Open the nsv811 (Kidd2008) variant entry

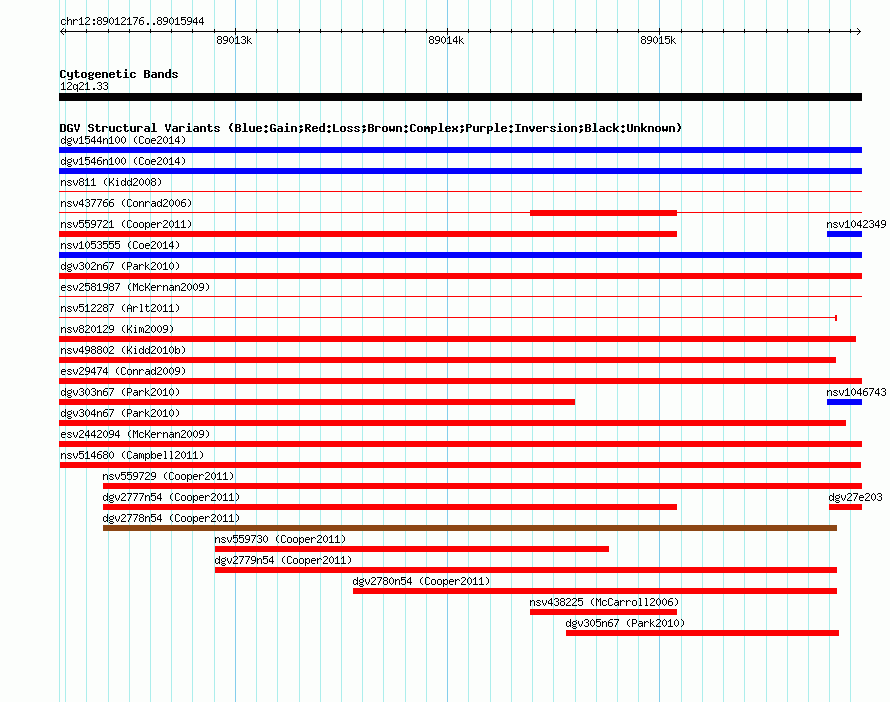tap(111, 182)
